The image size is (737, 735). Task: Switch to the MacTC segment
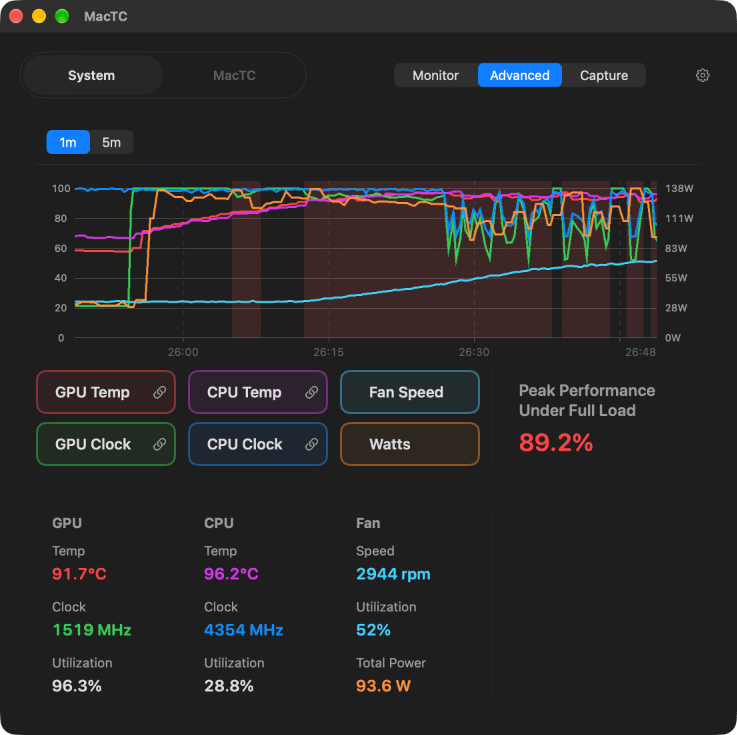234,75
